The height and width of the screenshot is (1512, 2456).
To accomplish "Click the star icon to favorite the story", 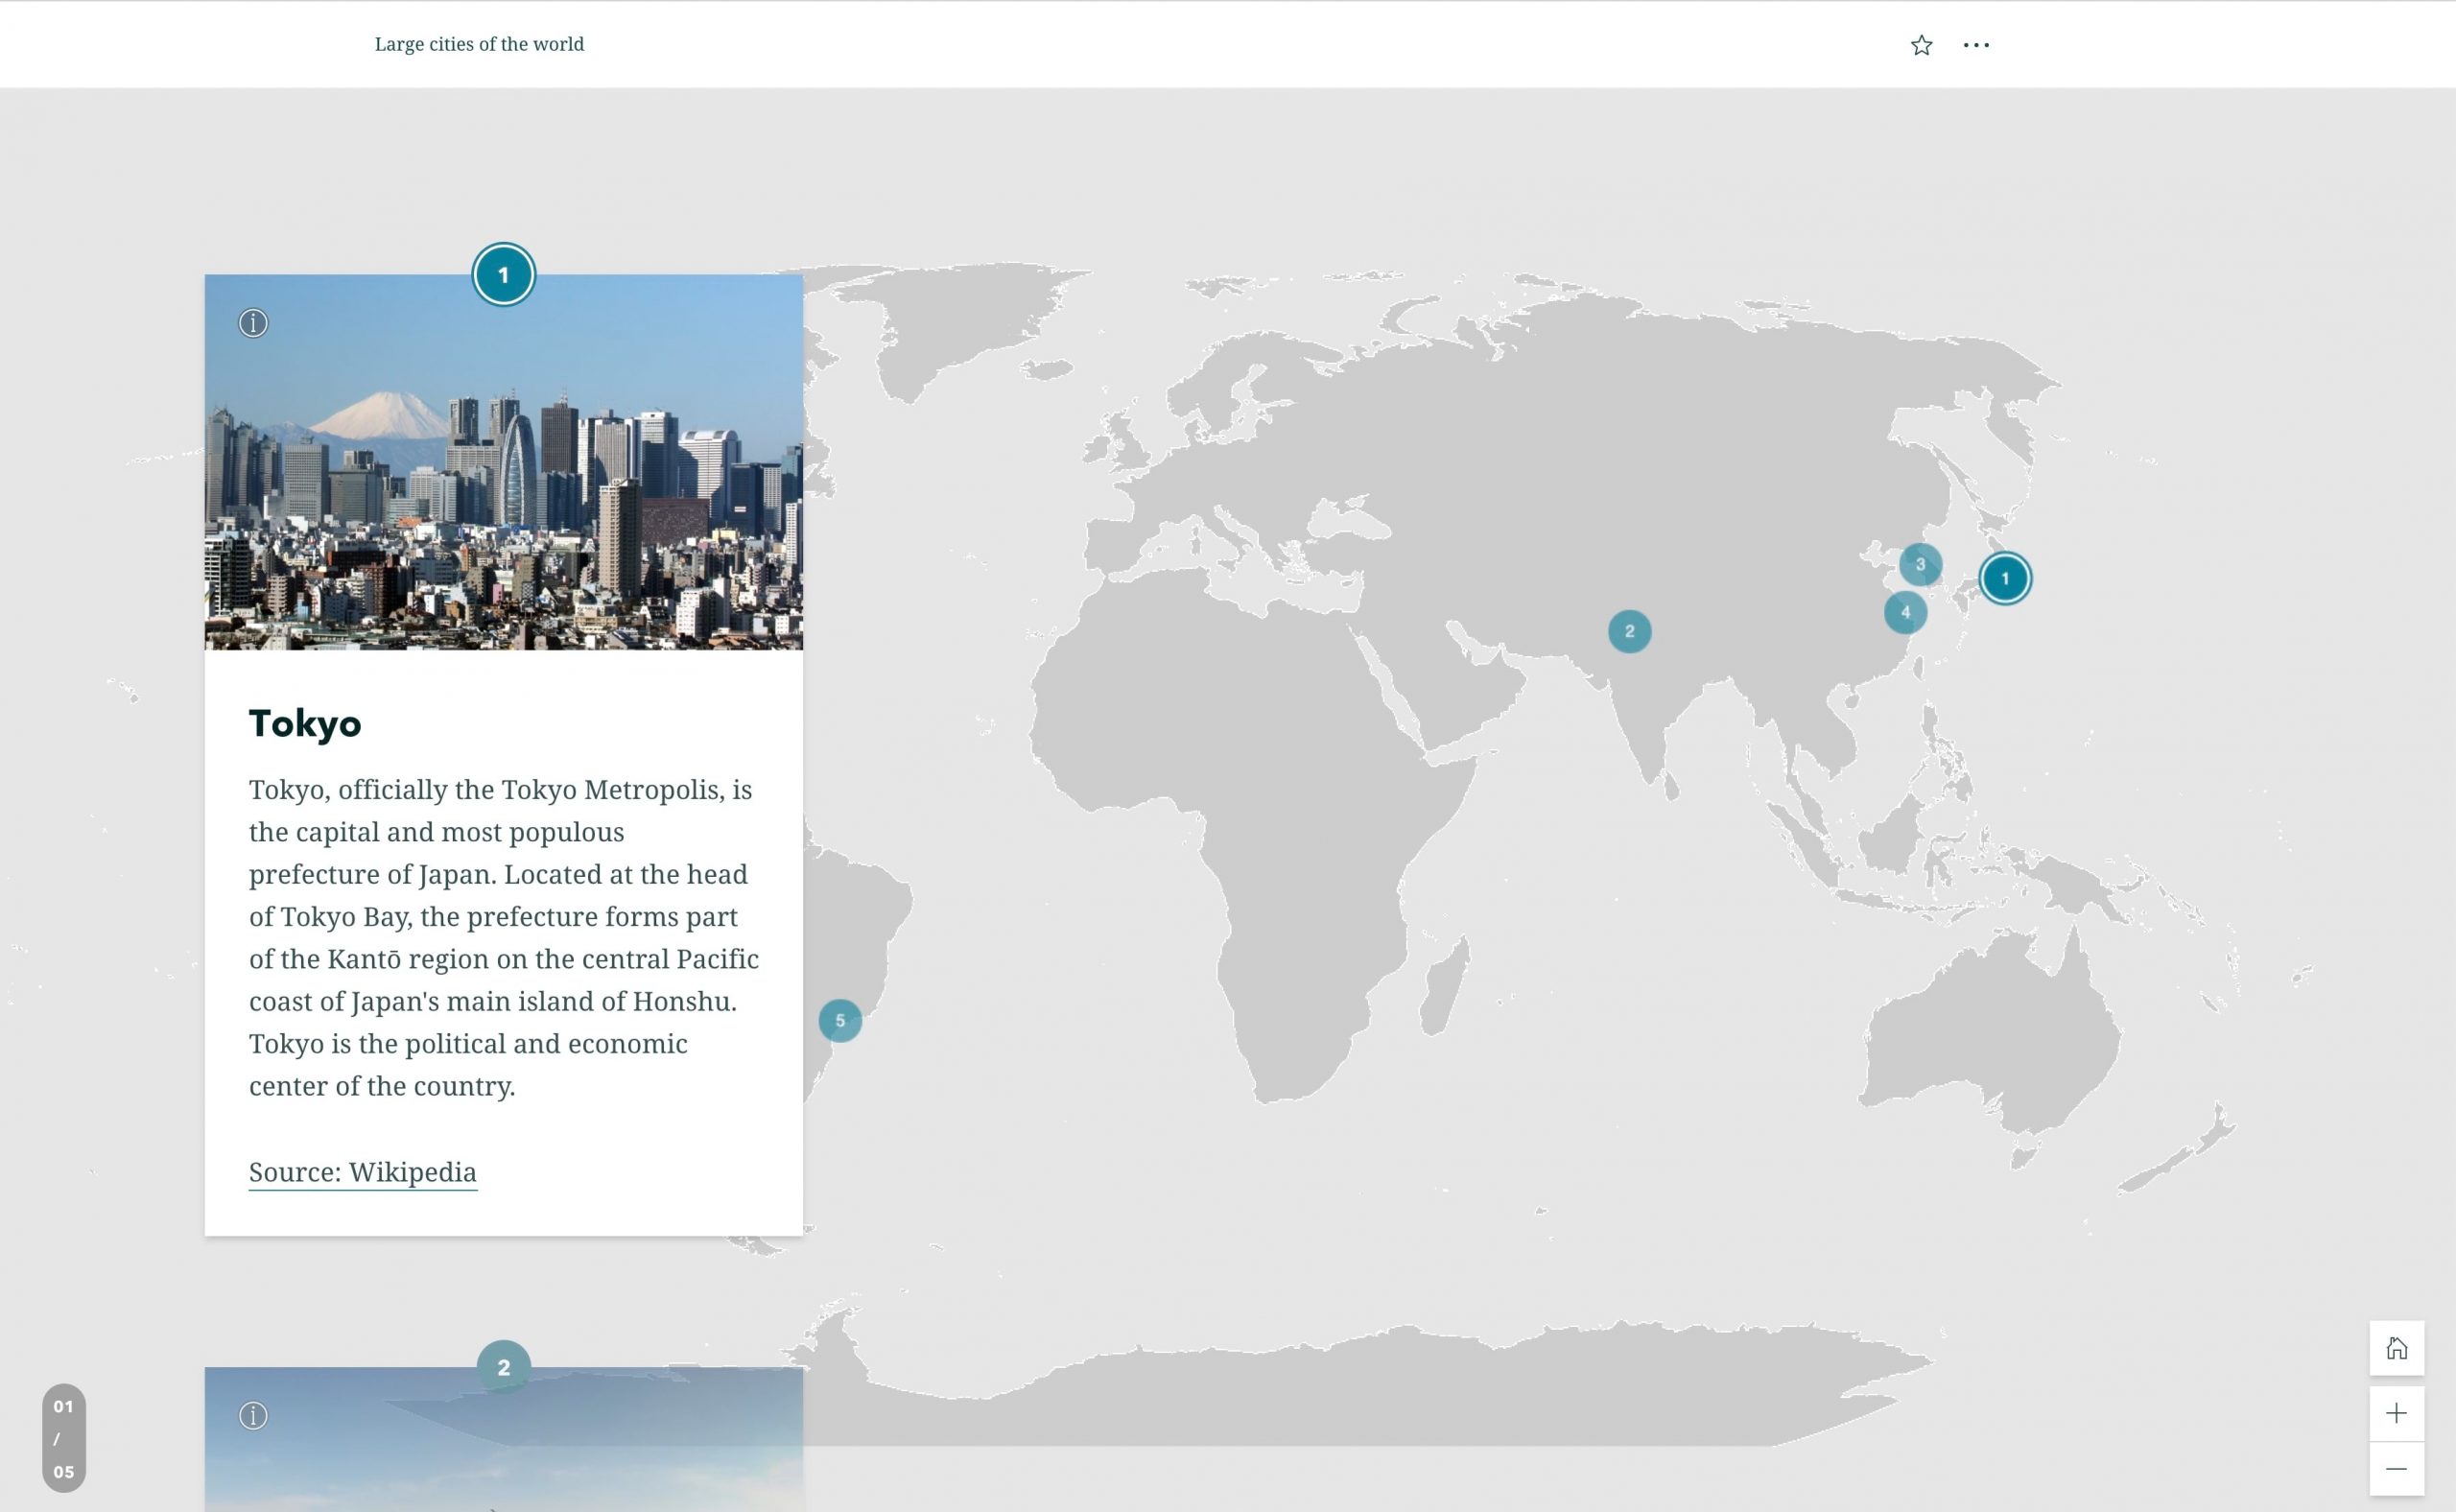I will tap(1921, 44).
